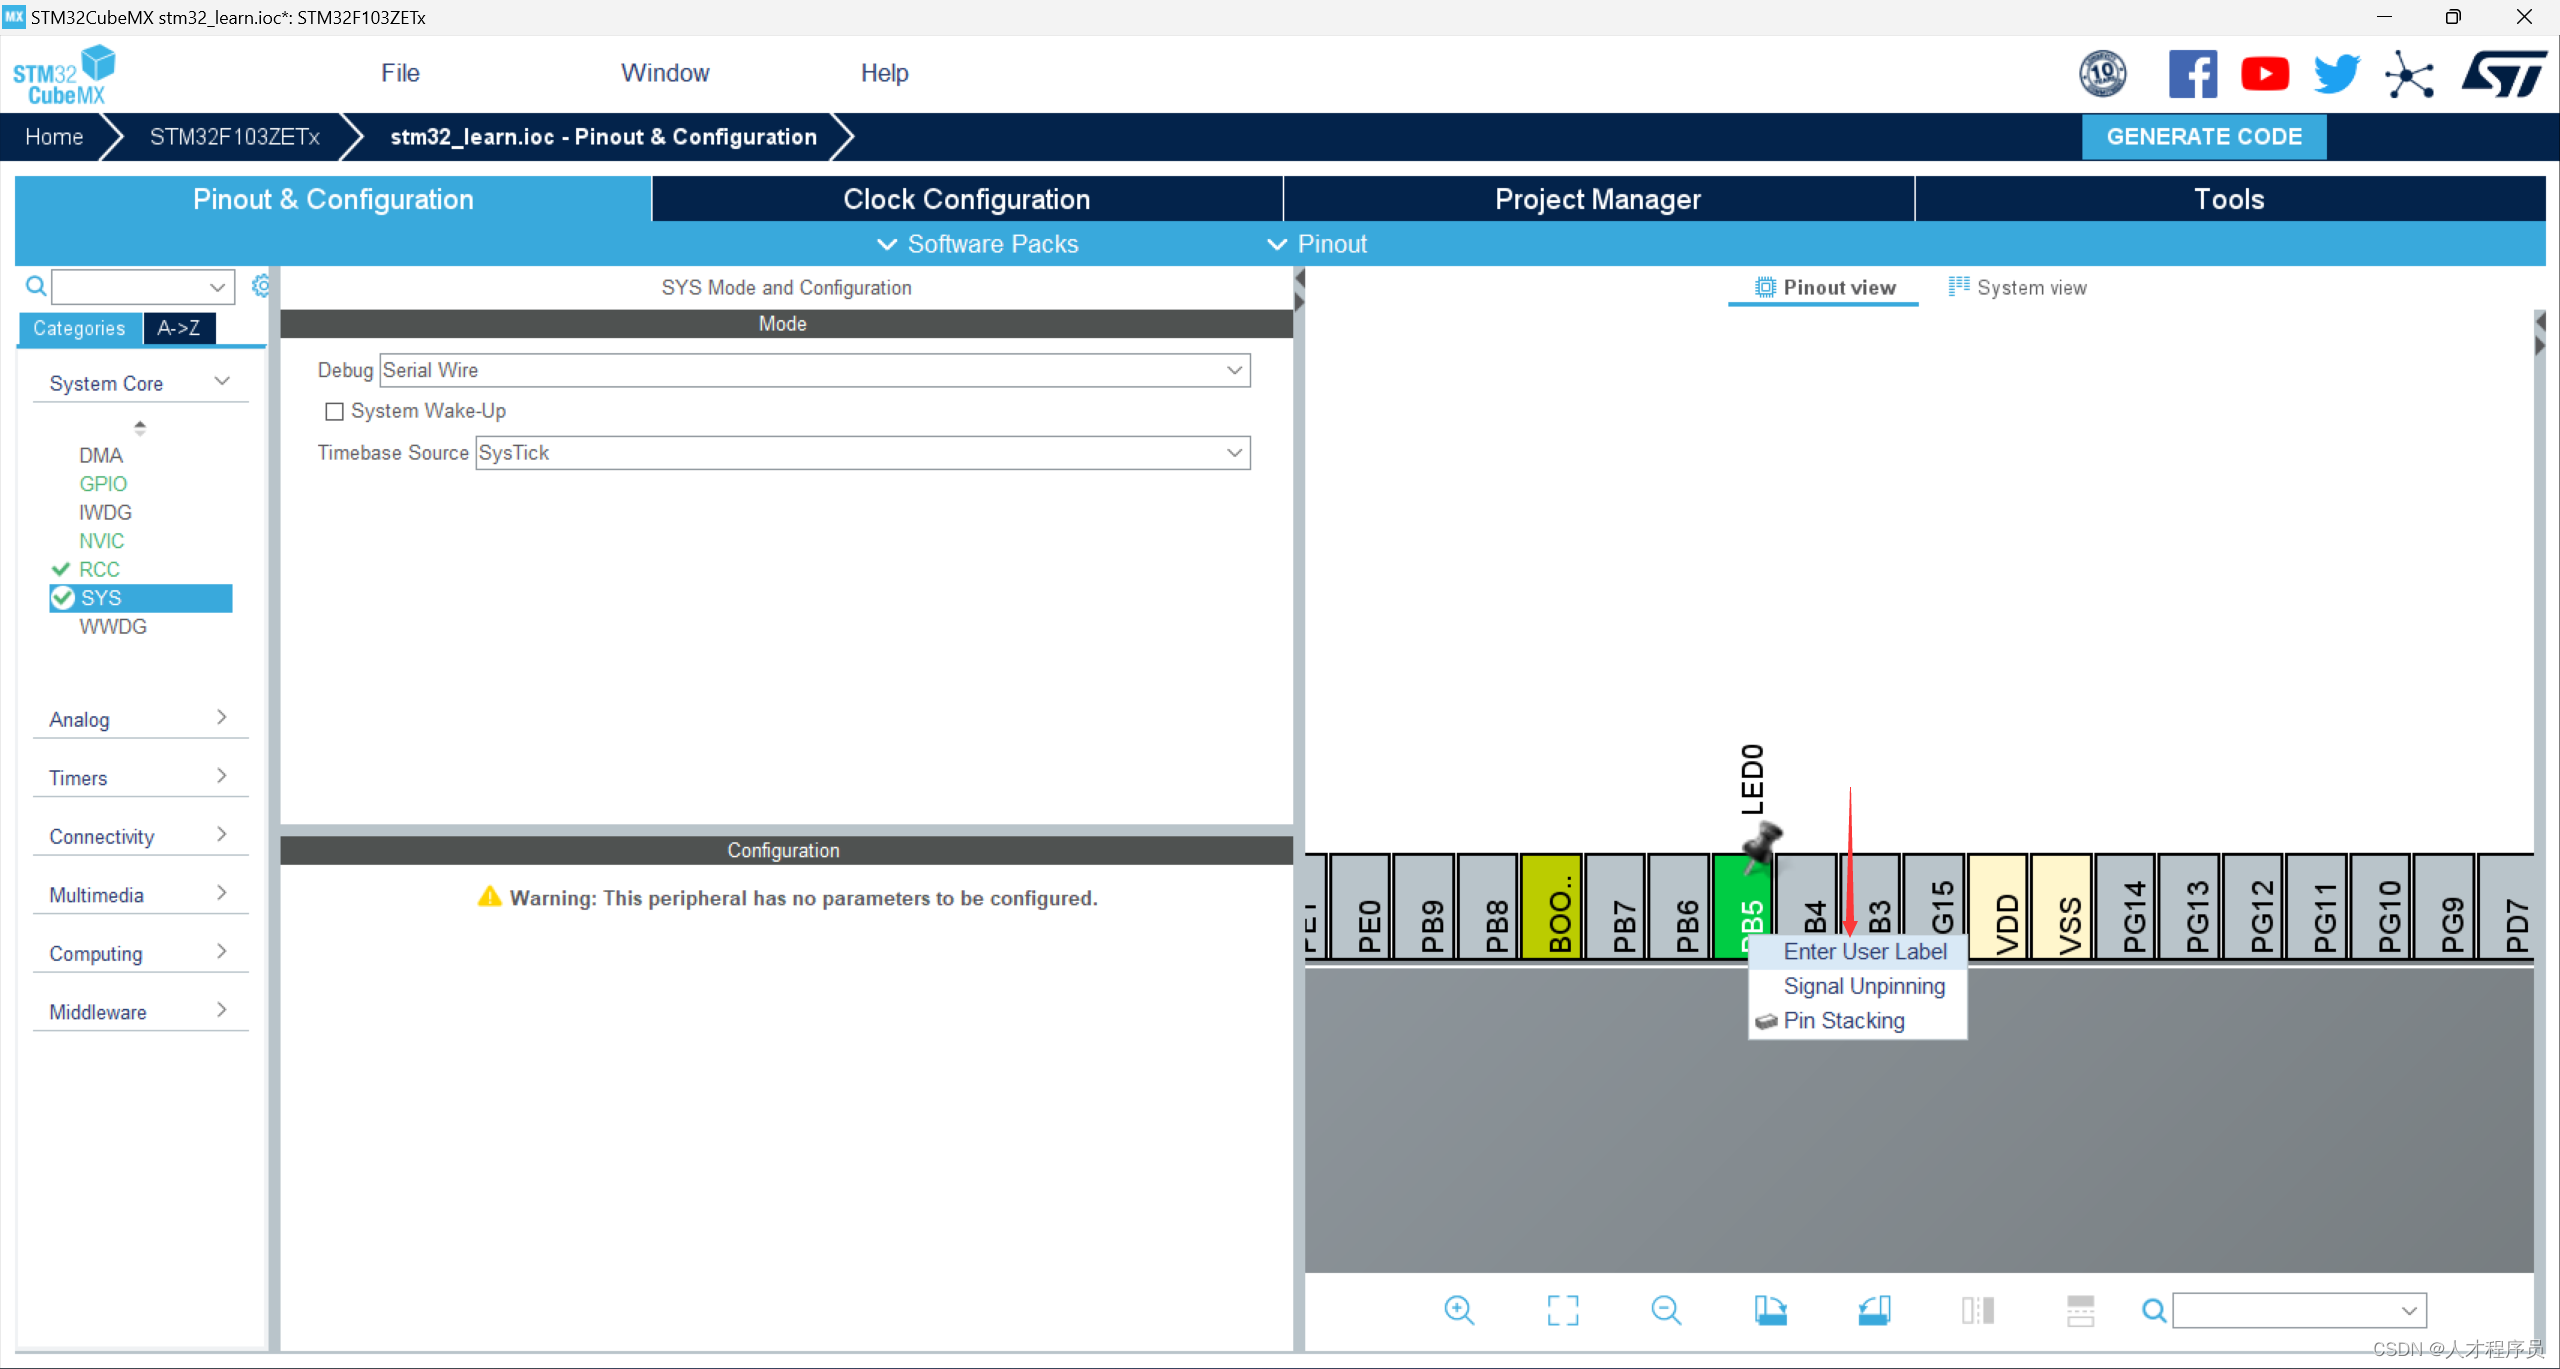Open the peripheral search combo box
This screenshot has width=2560, height=1369.
(x=143, y=287)
